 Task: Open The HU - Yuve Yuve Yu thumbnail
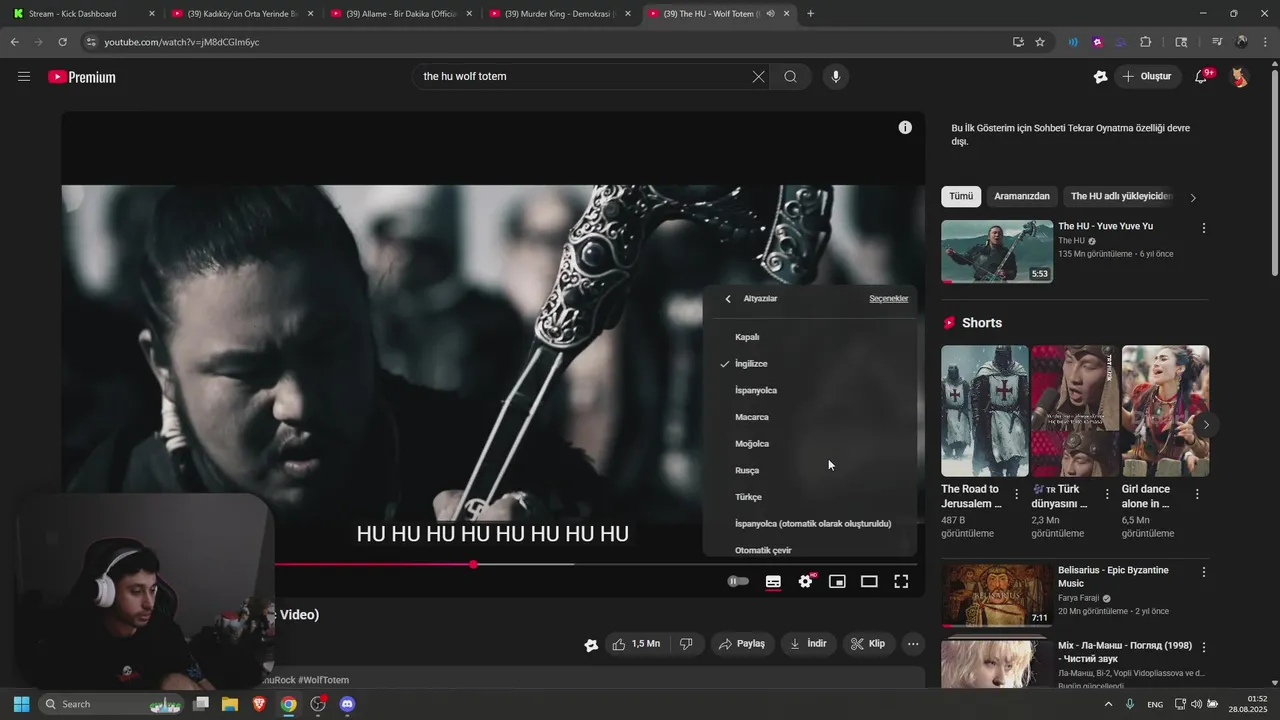tap(997, 252)
